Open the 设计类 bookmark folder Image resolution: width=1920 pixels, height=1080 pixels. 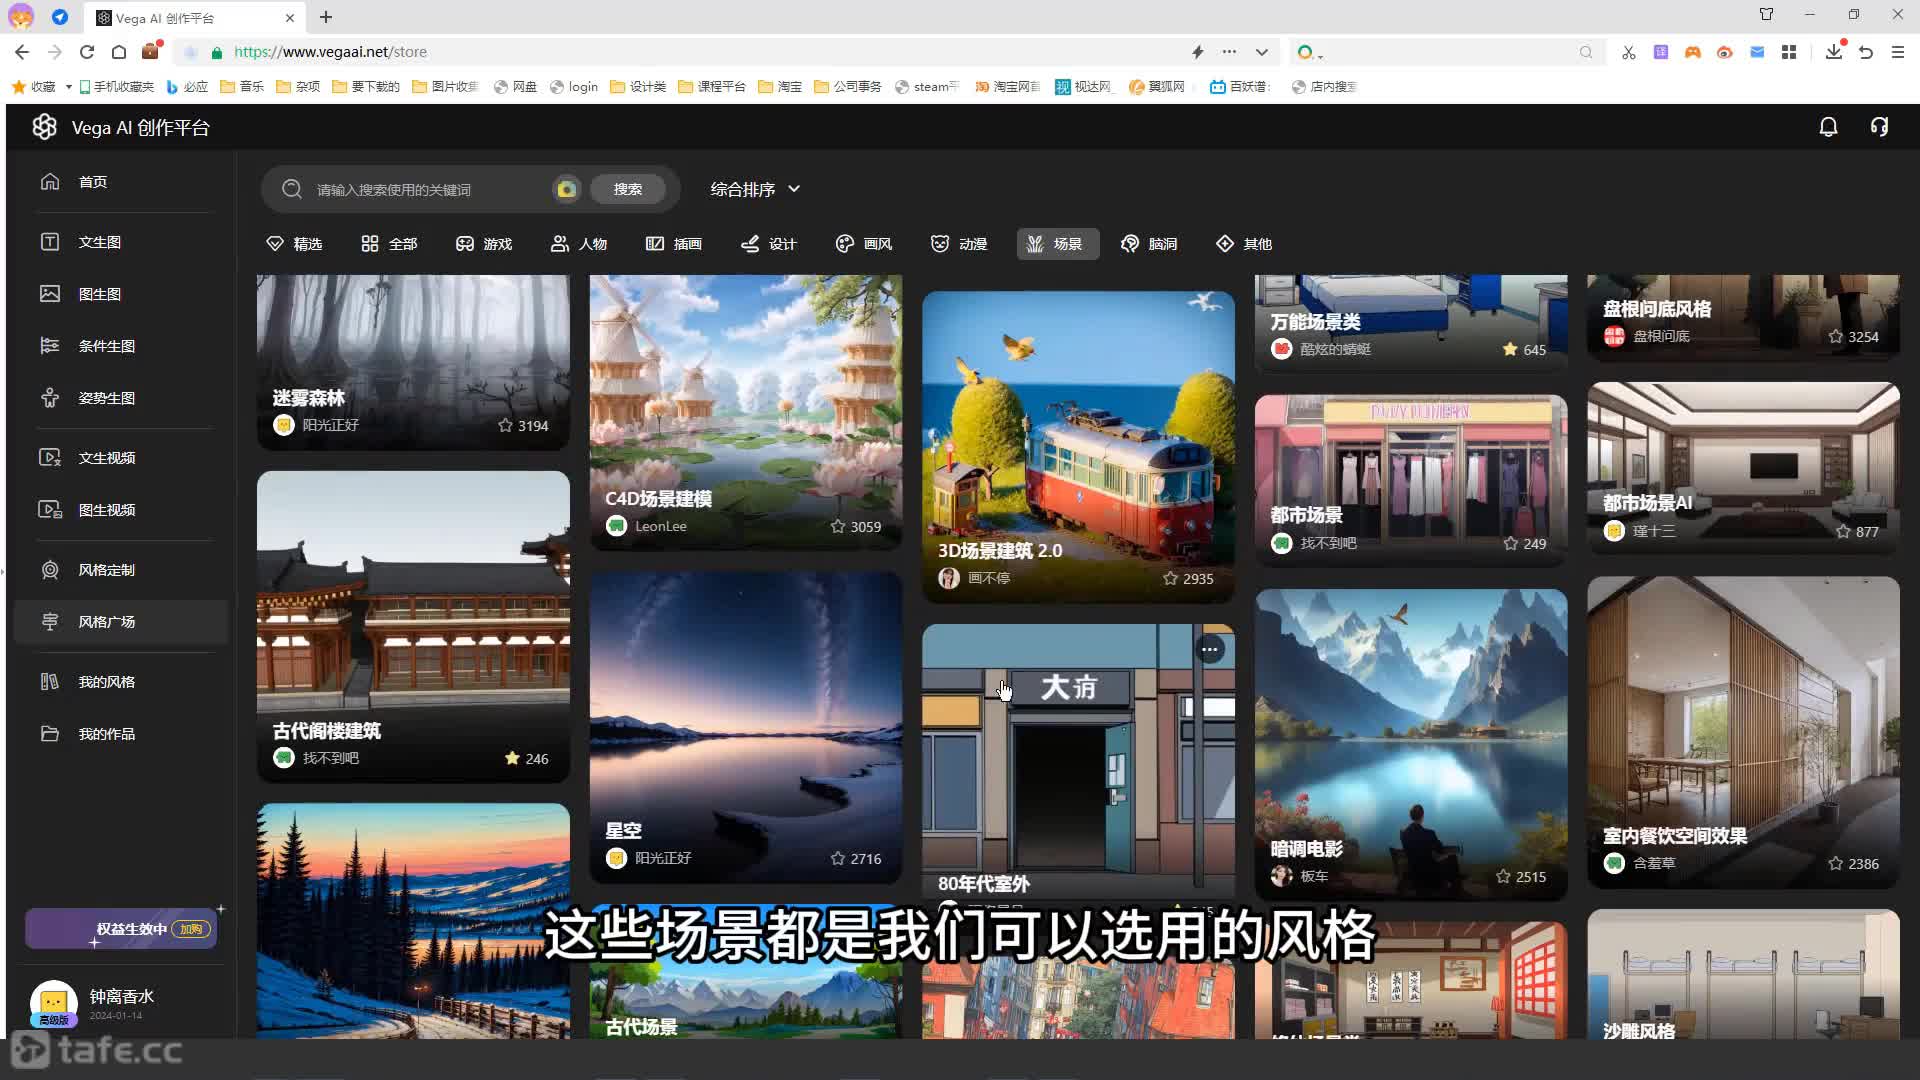coord(638,87)
